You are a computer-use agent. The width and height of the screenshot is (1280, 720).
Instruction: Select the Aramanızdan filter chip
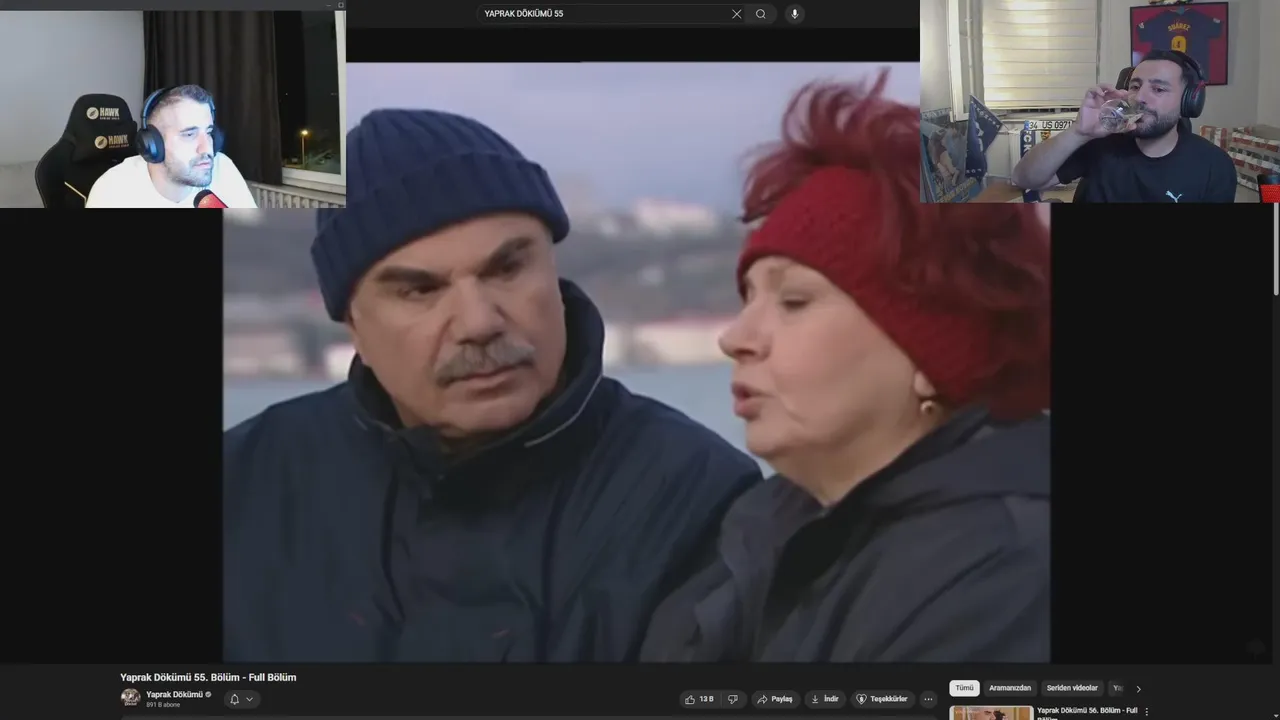[x=1010, y=688]
